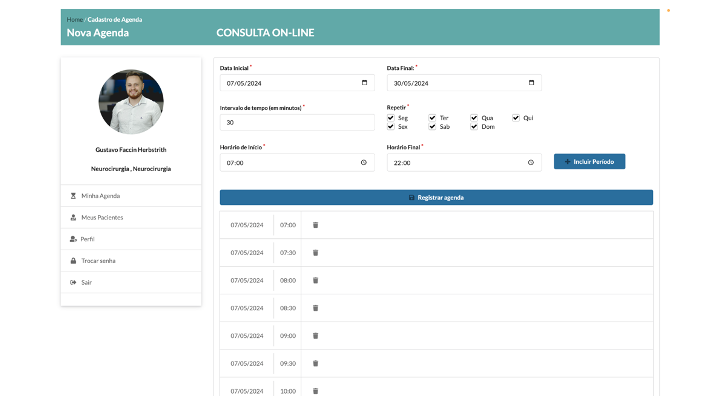The width and height of the screenshot is (720, 405).
Task: Click the Home breadcrumb link
Action: pos(74,19)
